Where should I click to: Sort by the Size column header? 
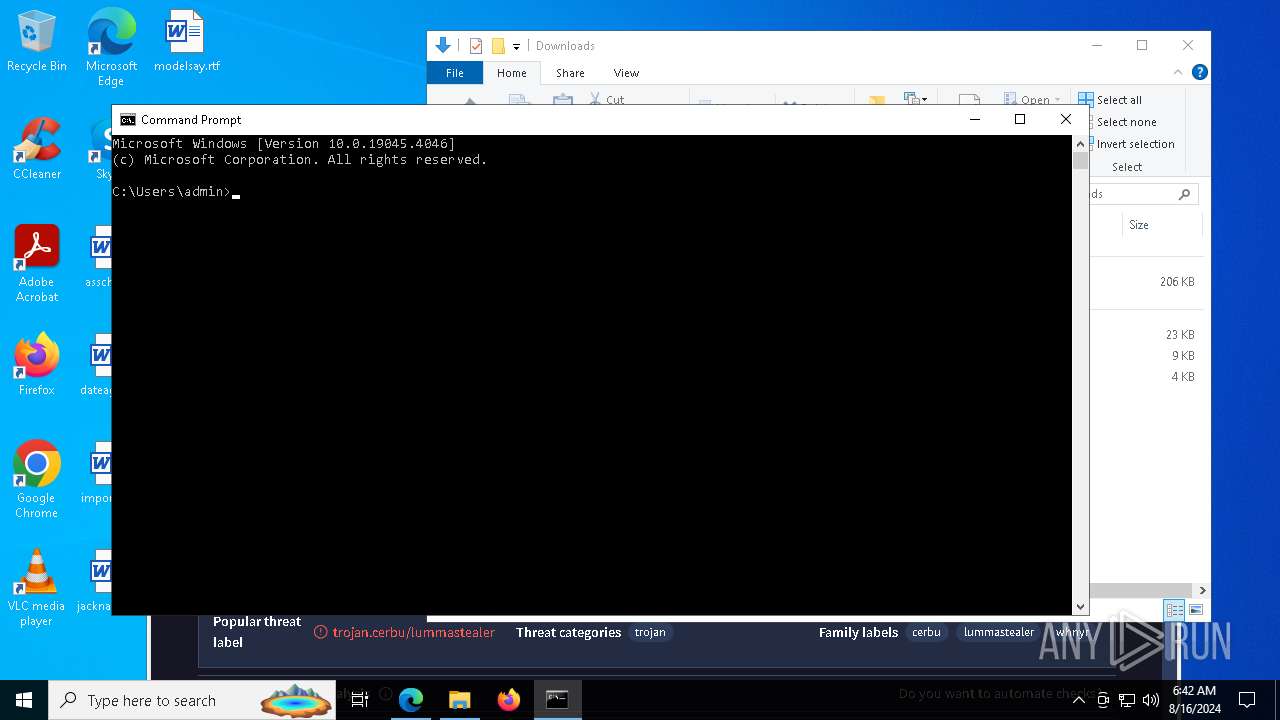(1139, 225)
